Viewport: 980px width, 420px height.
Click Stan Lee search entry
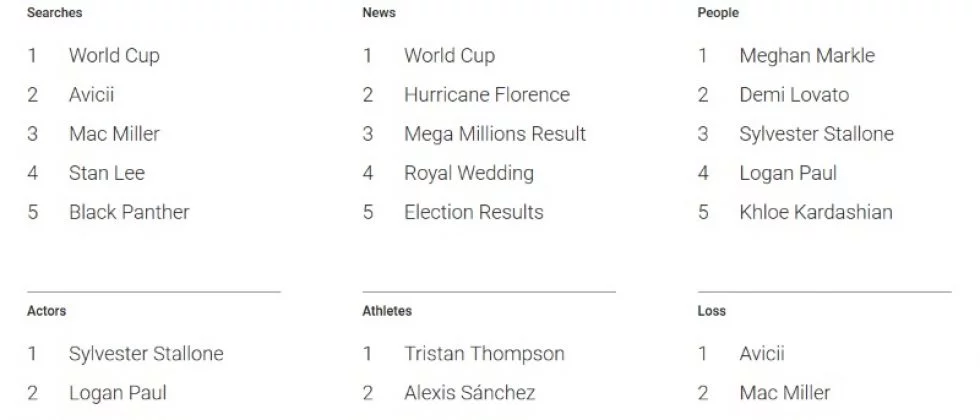pyautogui.click(x=107, y=173)
